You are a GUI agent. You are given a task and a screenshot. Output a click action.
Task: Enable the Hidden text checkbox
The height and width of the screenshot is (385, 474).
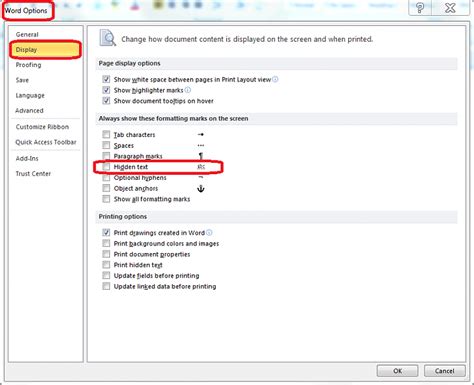(x=106, y=167)
